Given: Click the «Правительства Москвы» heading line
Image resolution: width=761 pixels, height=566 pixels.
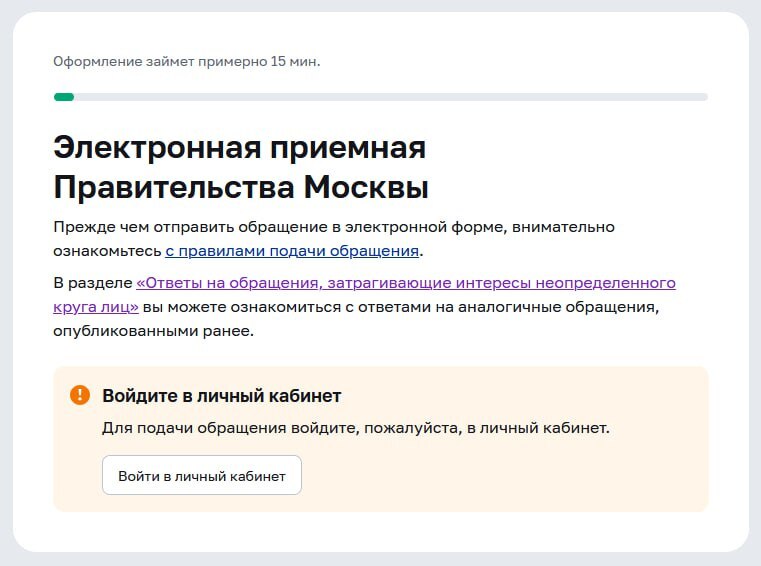Looking at the screenshot, I should point(240,188).
